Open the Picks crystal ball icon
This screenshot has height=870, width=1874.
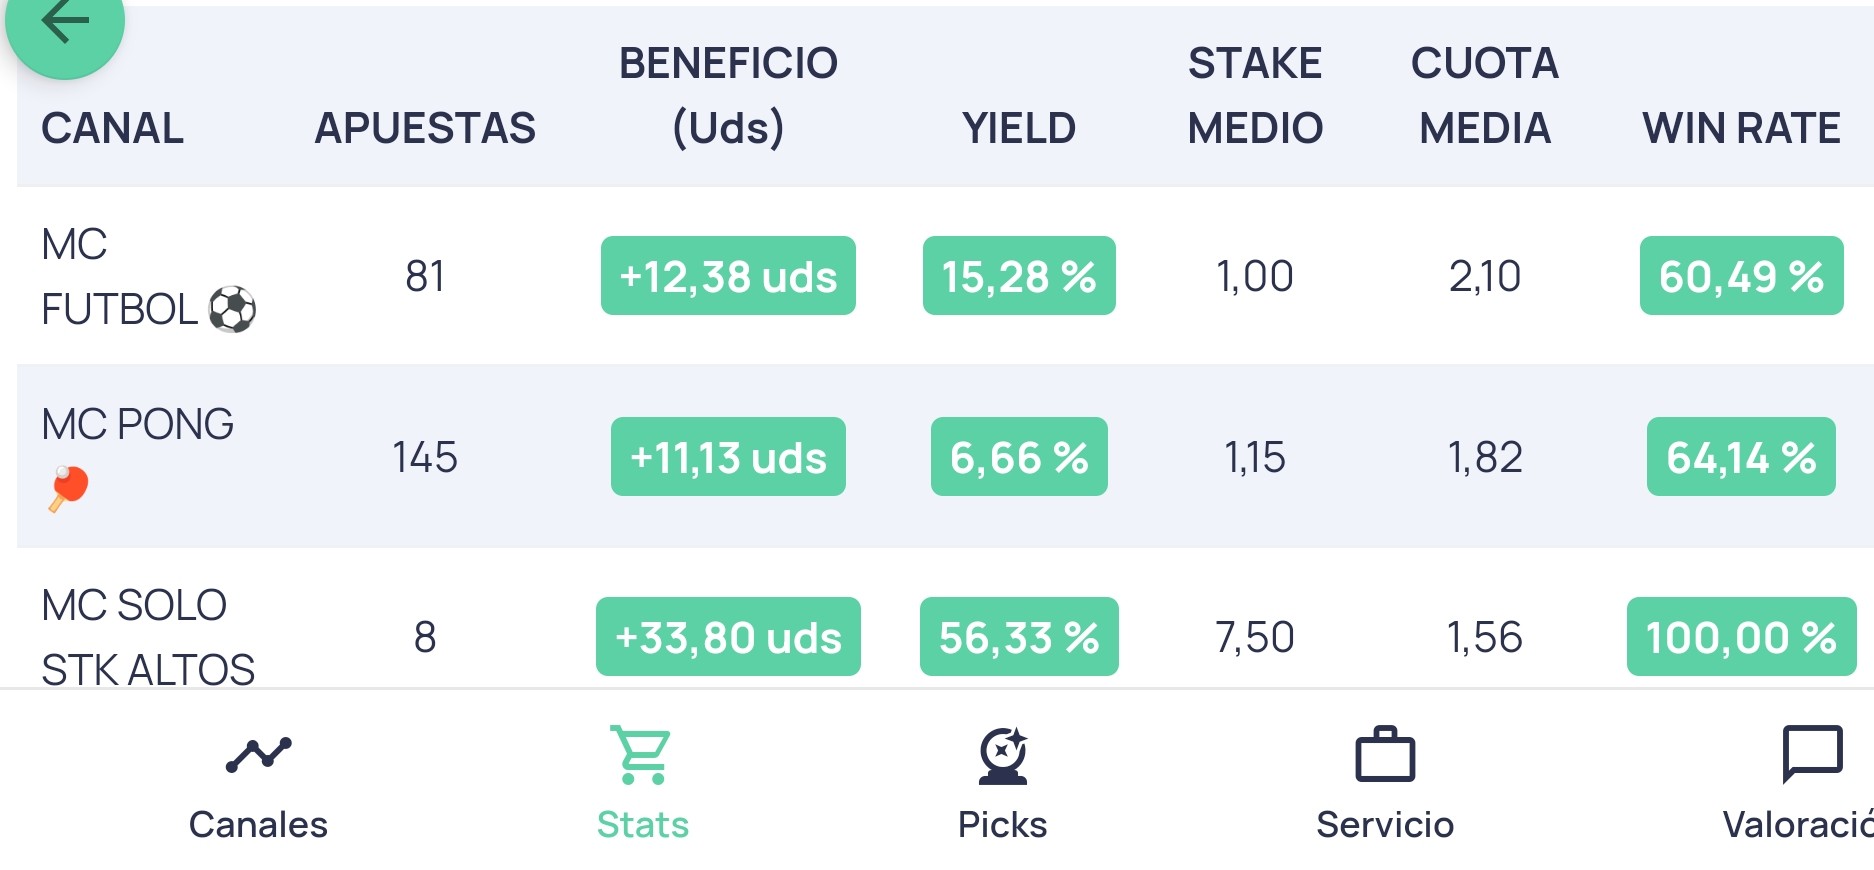click(1003, 755)
